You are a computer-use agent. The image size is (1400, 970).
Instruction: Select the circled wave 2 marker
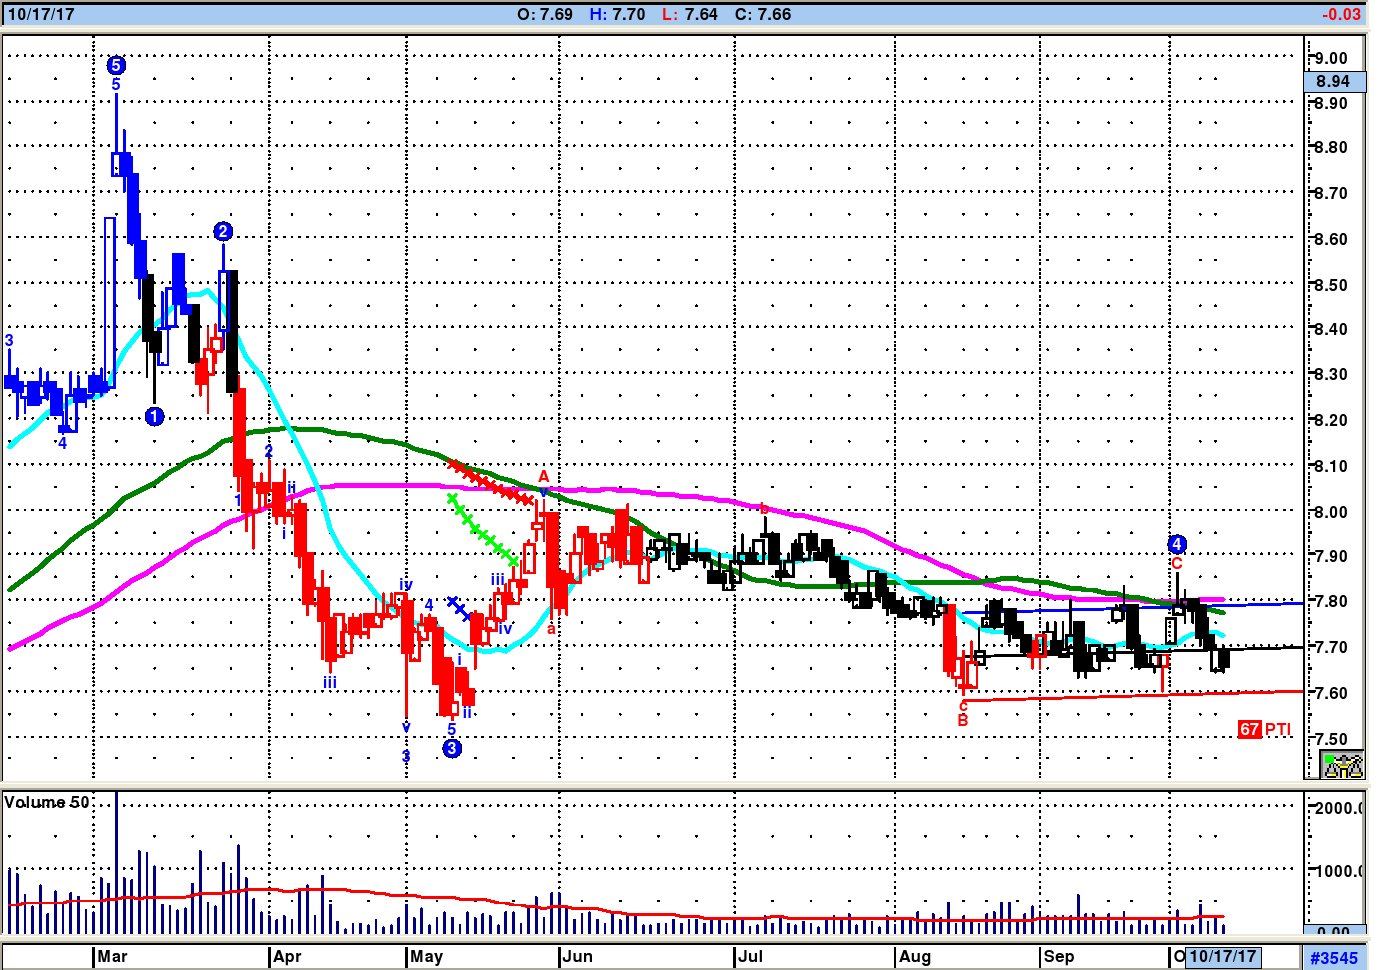tap(223, 232)
